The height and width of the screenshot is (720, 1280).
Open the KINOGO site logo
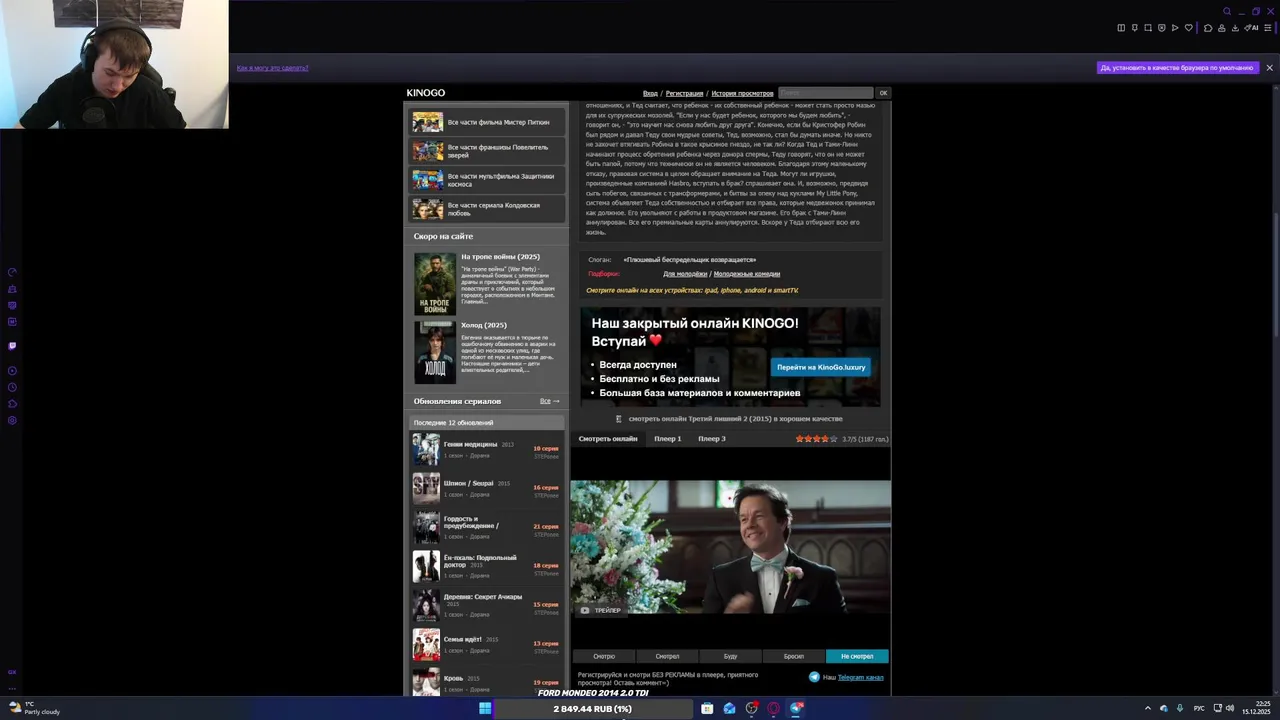tap(425, 93)
